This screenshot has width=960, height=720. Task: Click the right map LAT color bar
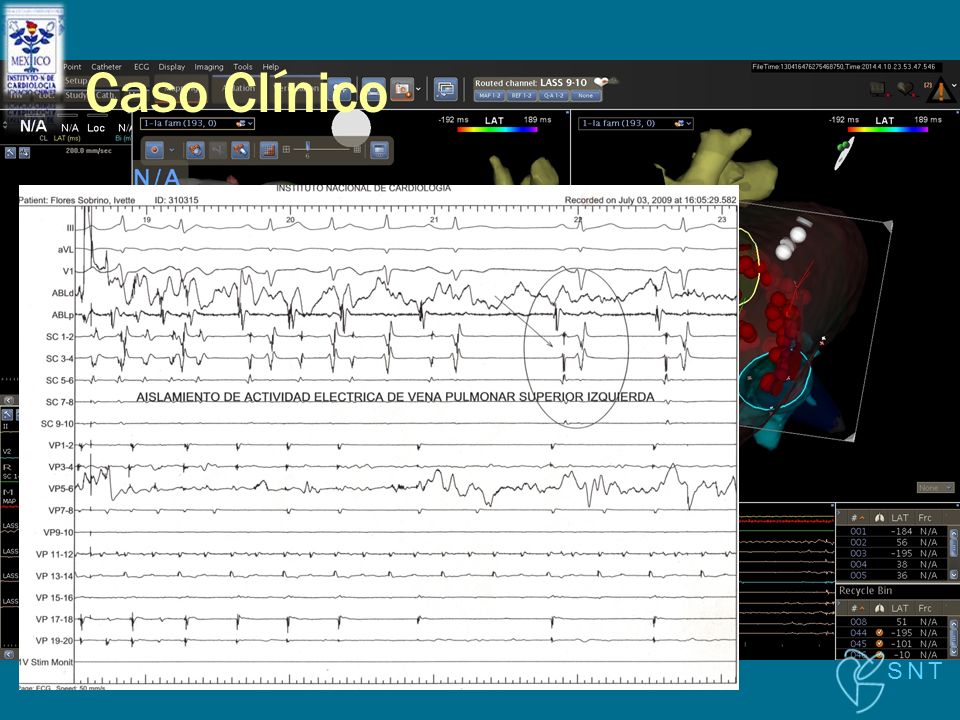click(x=888, y=130)
